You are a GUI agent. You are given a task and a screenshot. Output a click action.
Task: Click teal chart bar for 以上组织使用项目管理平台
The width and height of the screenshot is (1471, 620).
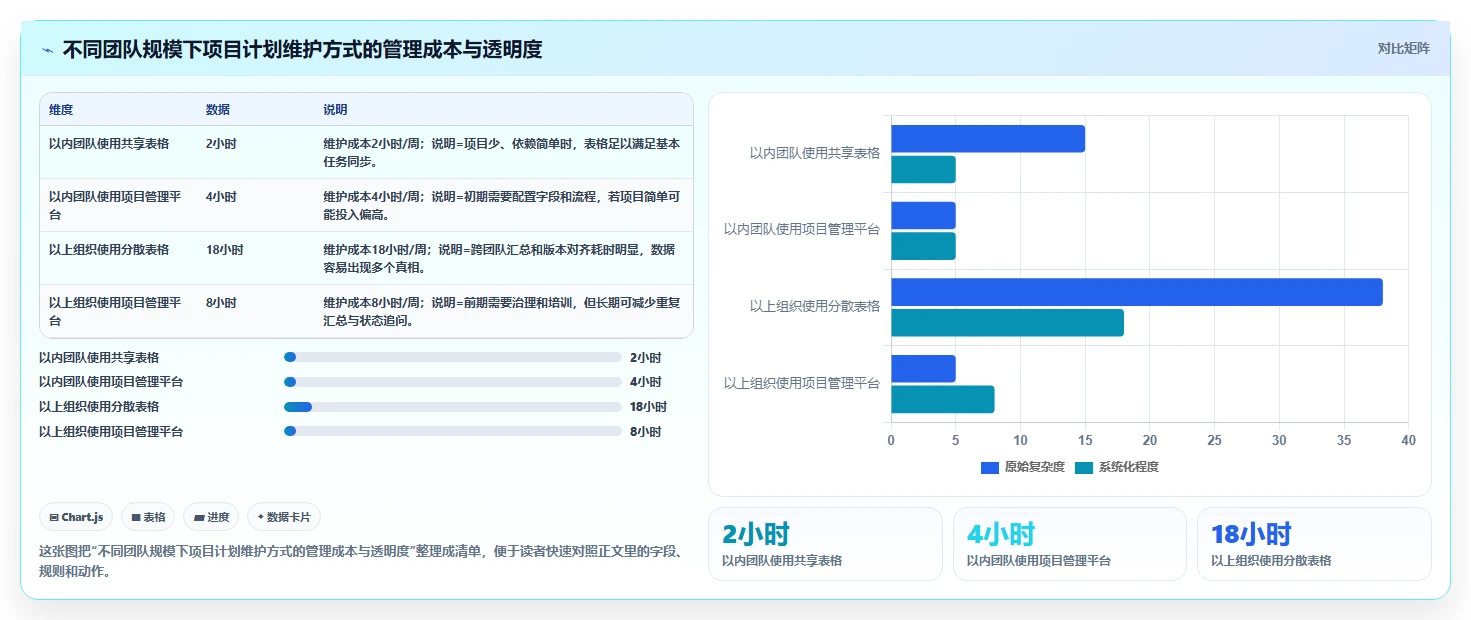943,399
